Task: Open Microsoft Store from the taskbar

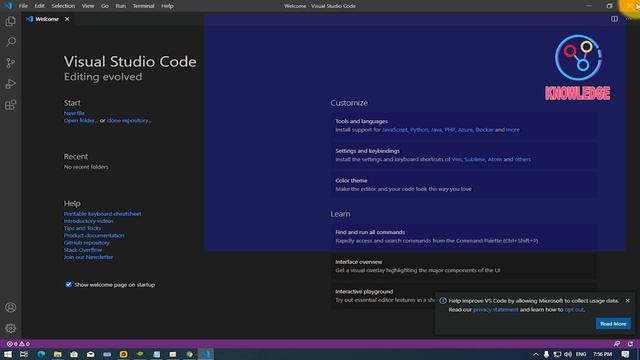Action: [74, 354]
